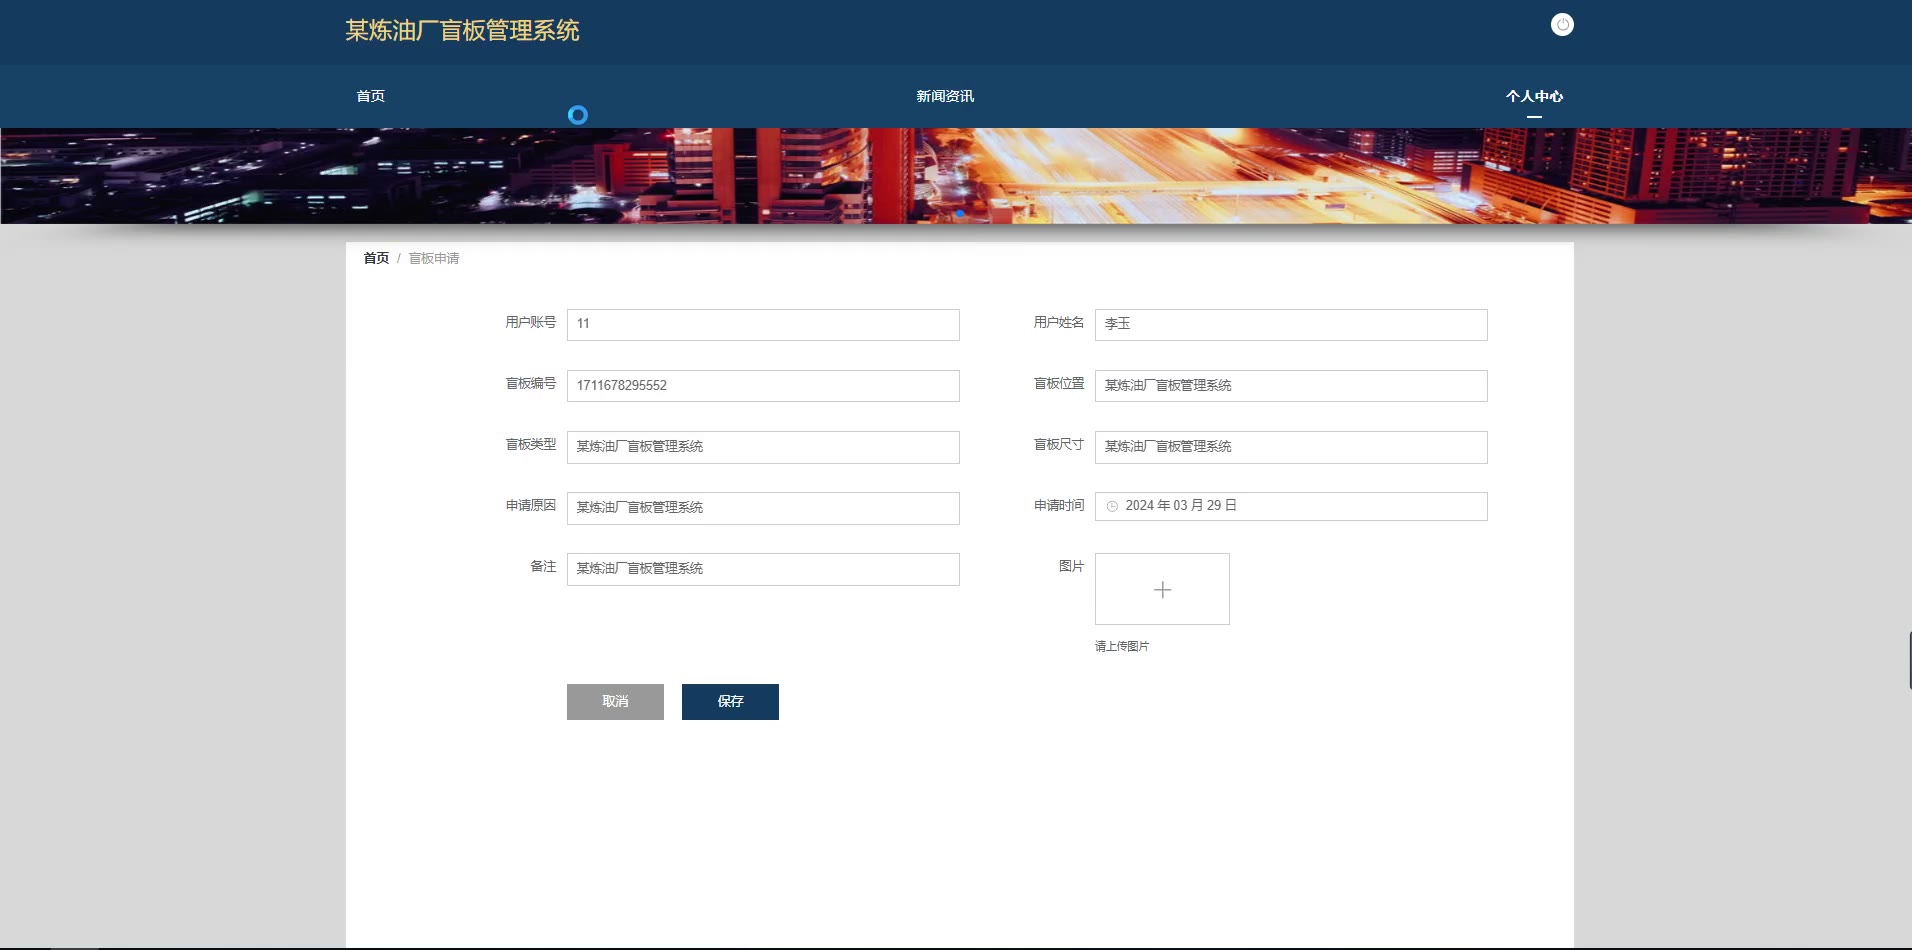Focus the 申请原因 input field
The height and width of the screenshot is (950, 1912).
[763, 508]
